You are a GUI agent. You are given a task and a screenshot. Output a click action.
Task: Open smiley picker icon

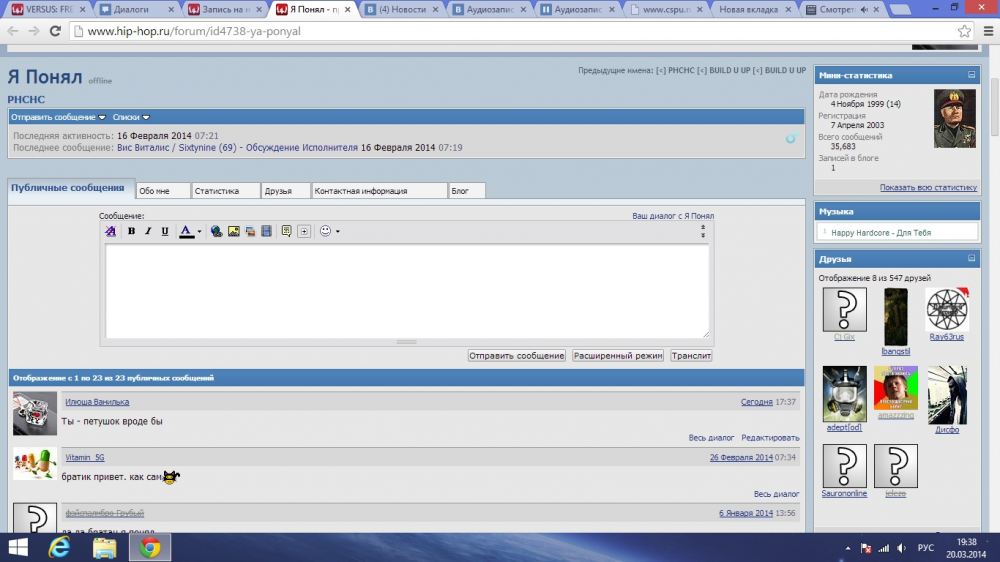click(x=325, y=231)
